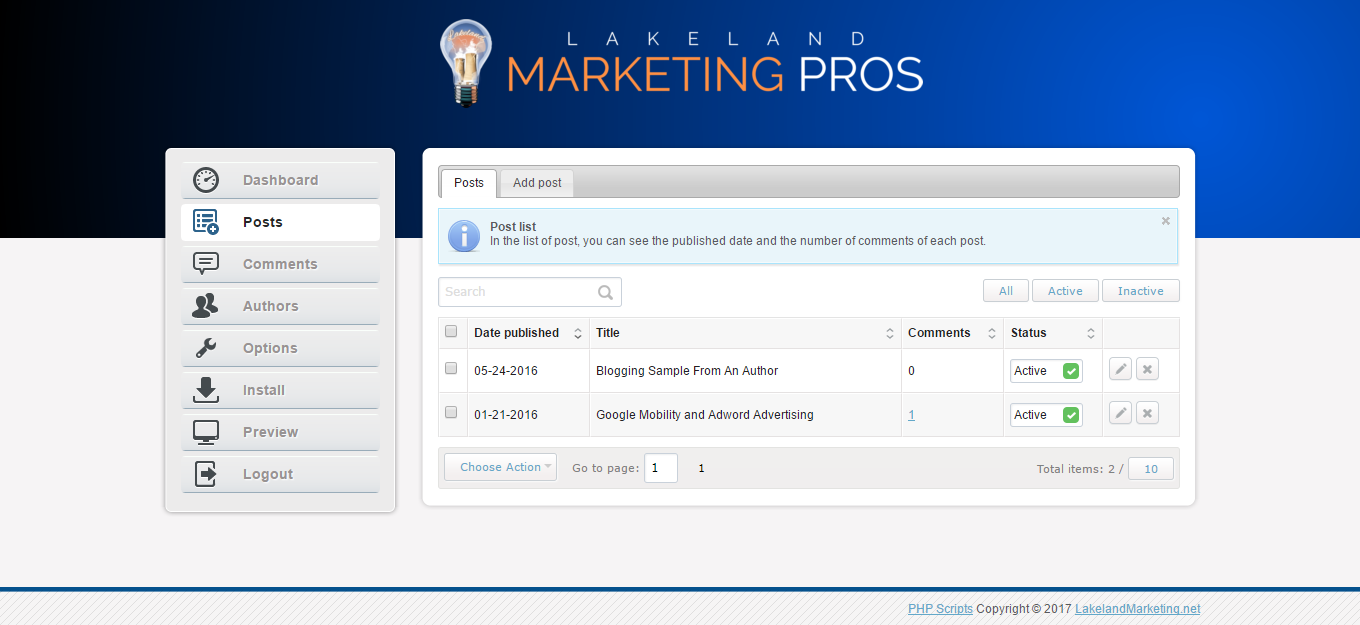Viewport: 1360px width, 625px height.
Task: Filter posts with the Inactive button
Action: pos(1140,291)
